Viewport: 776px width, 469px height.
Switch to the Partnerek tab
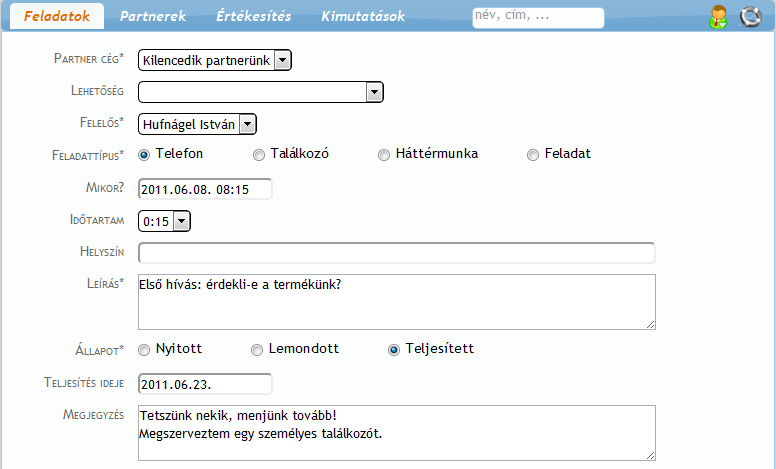[153, 16]
